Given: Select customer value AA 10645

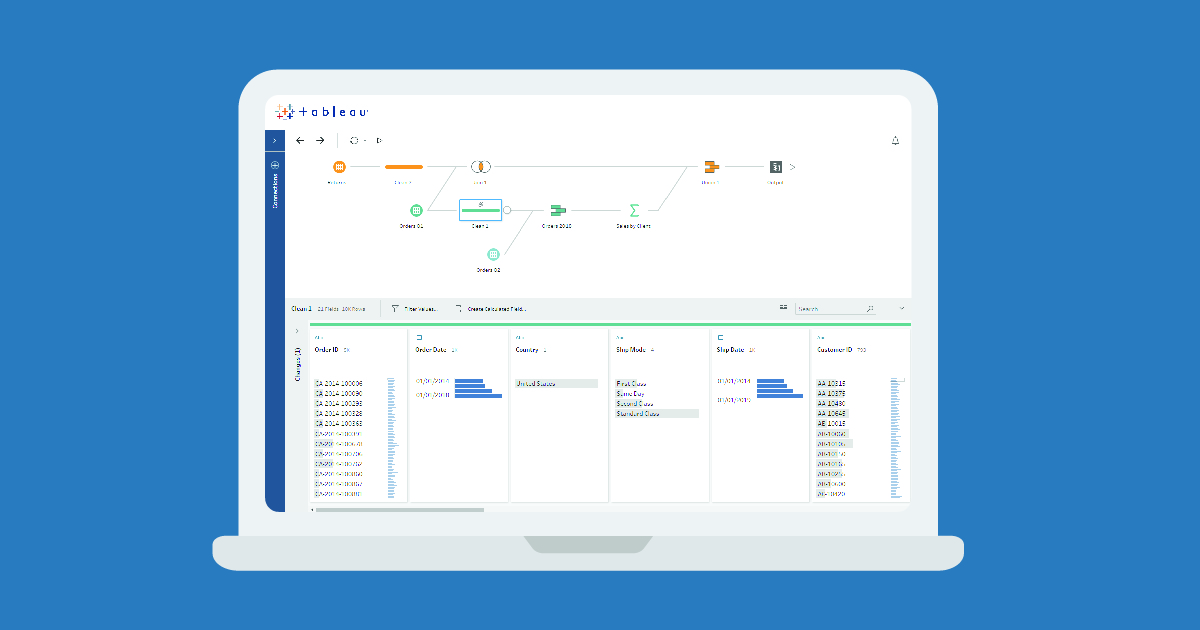Looking at the screenshot, I should [832, 413].
